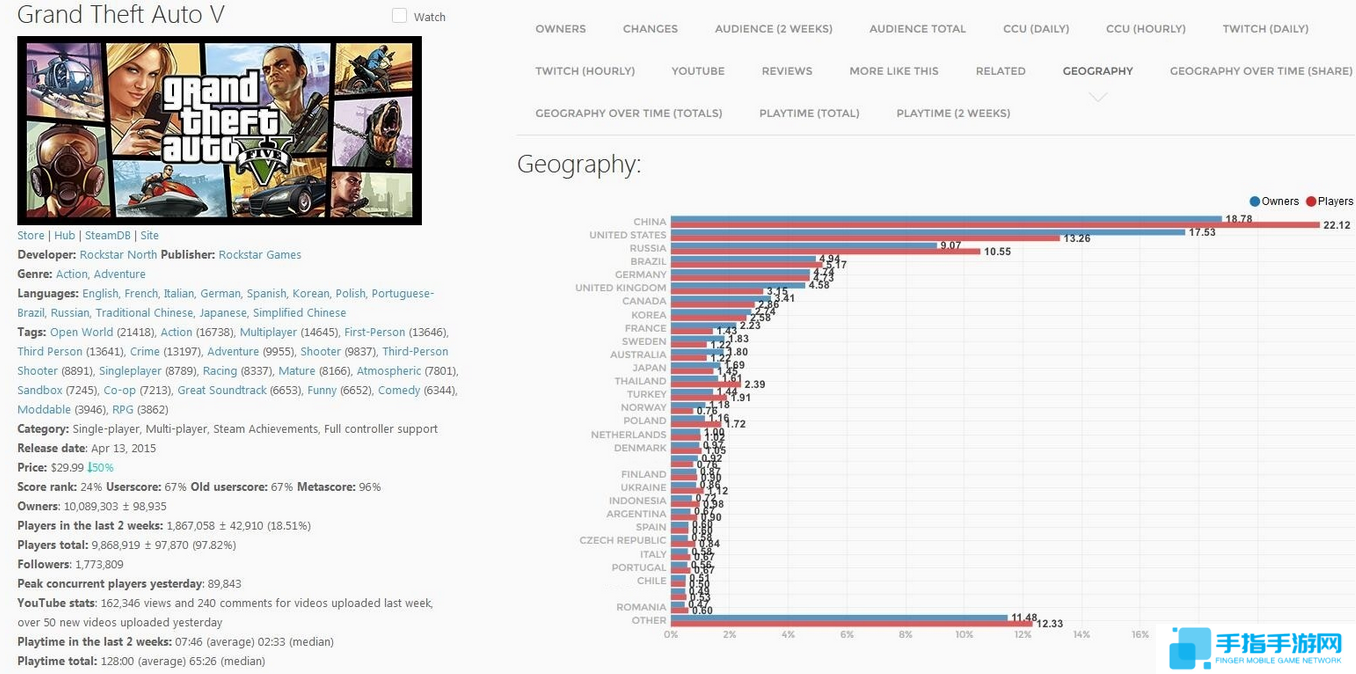
Task: Open the SteamDB link
Action: [x=107, y=236]
